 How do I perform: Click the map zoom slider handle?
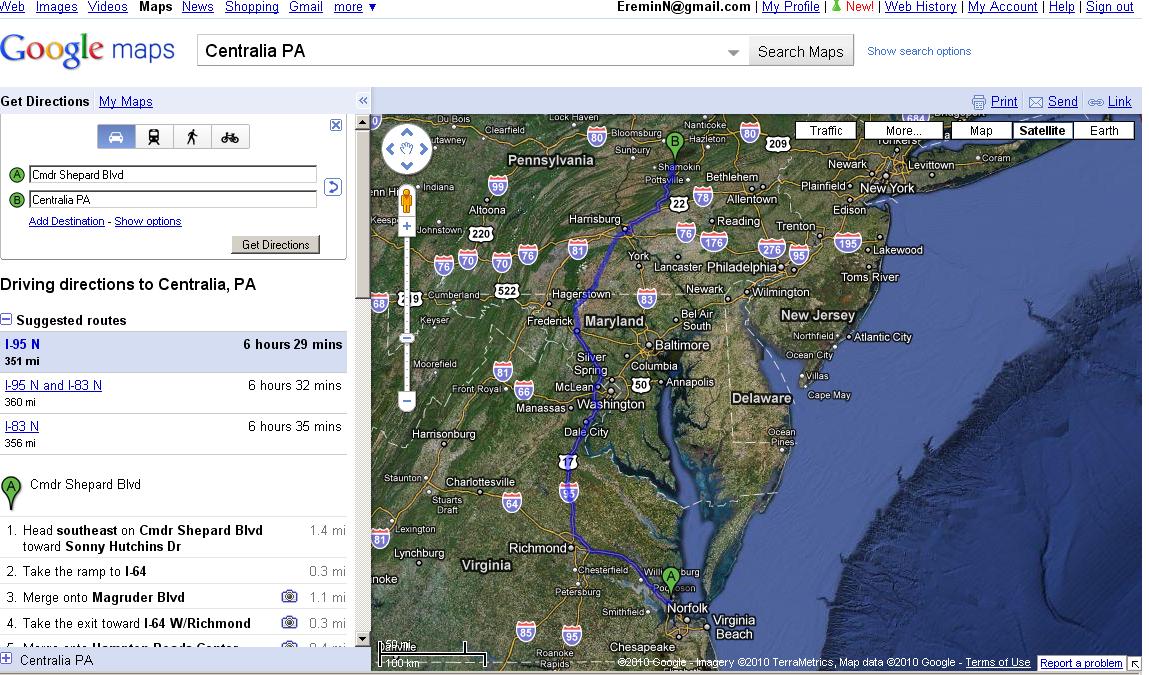tap(407, 338)
